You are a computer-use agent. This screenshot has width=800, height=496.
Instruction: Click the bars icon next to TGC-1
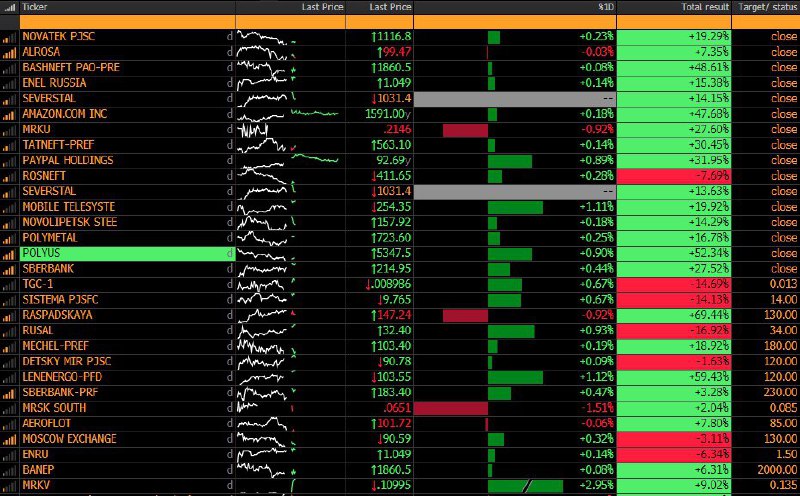pyautogui.click(x=9, y=285)
